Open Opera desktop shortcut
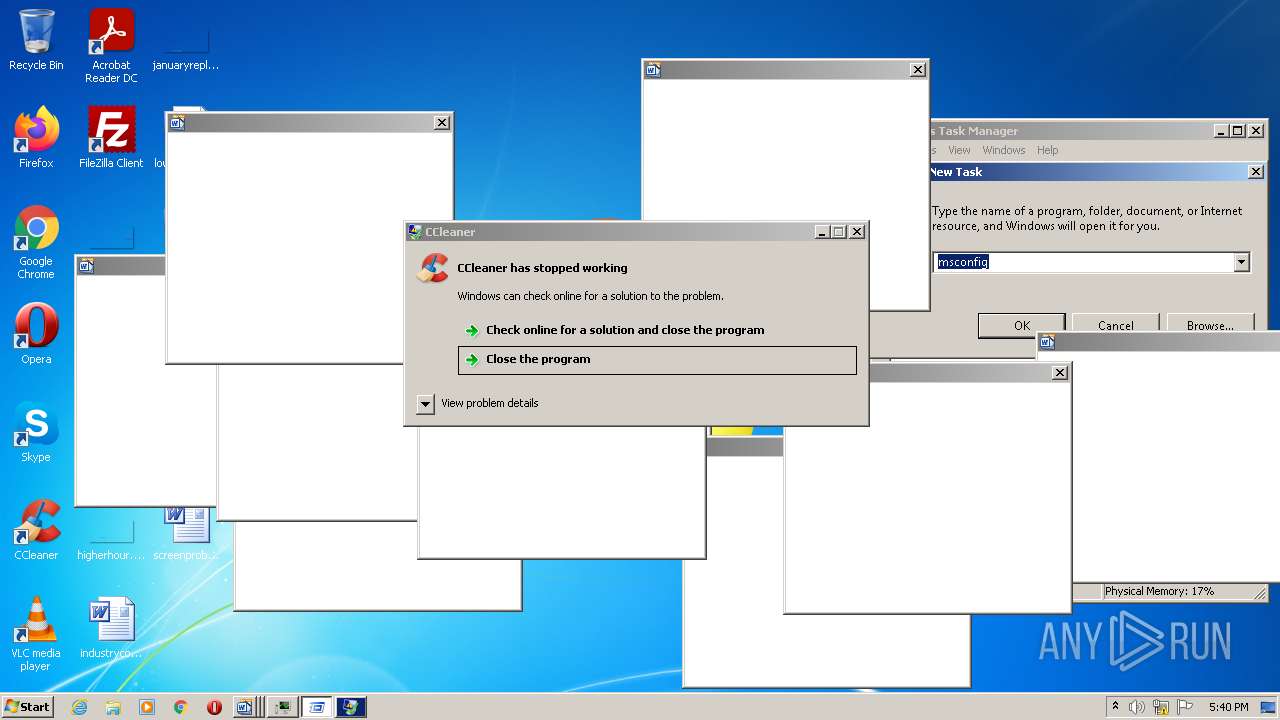Viewport: 1280px width, 720px height. [36, 334]
